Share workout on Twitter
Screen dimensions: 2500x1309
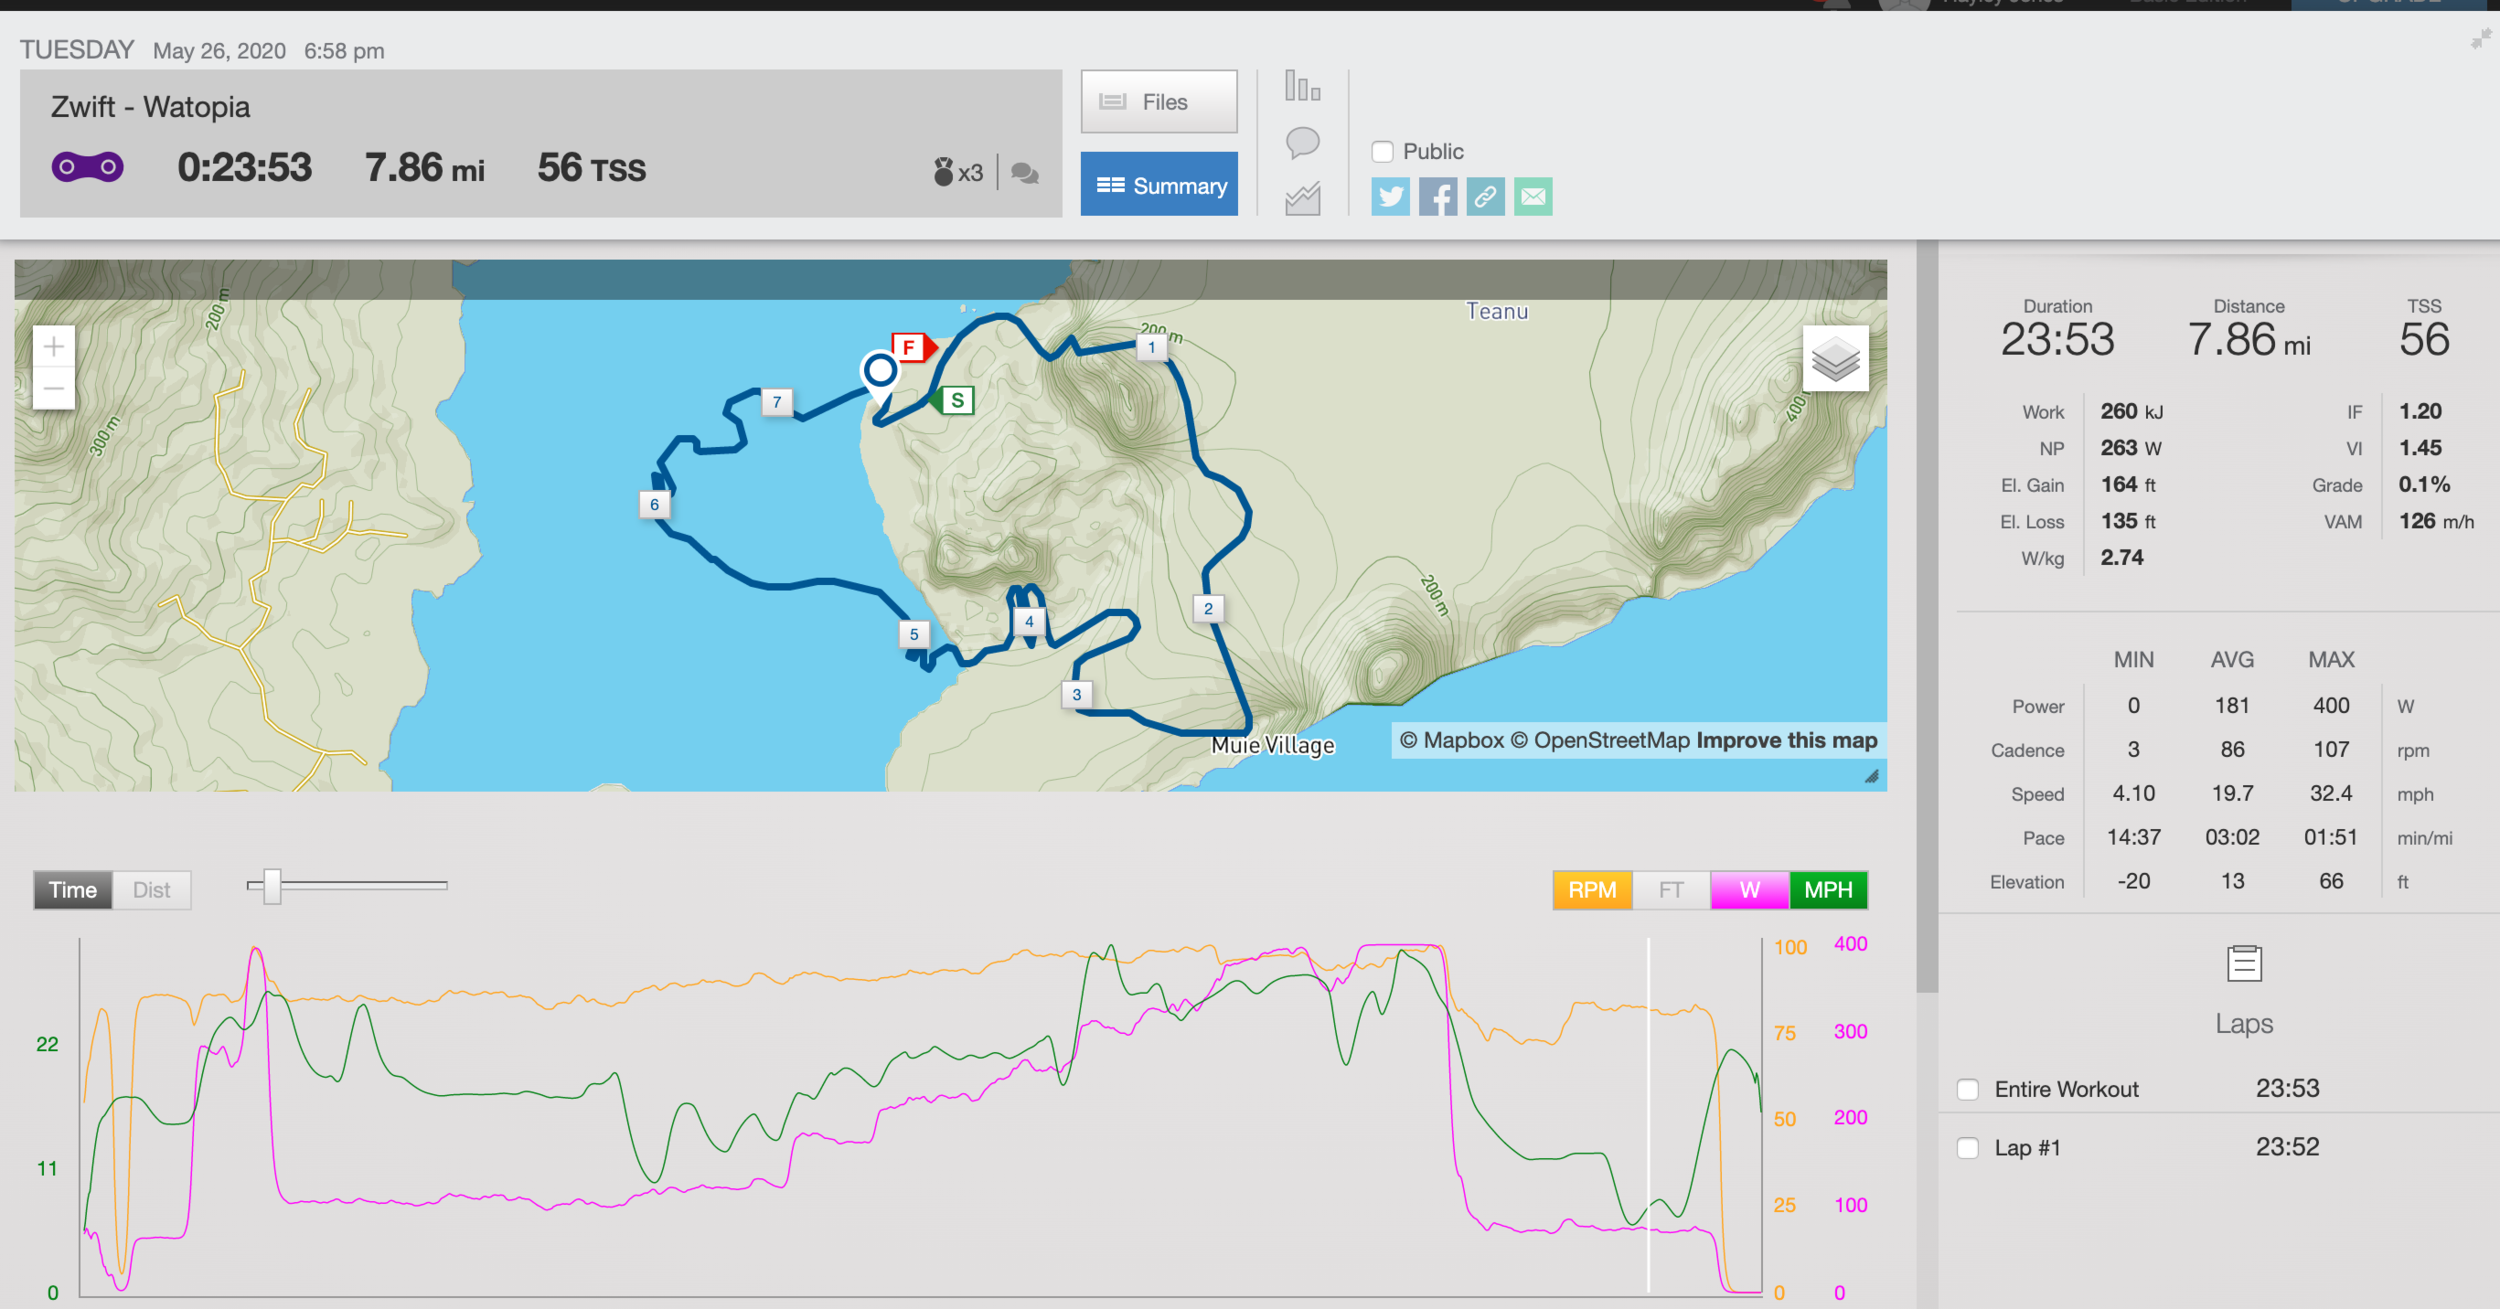coord(1390,197)
